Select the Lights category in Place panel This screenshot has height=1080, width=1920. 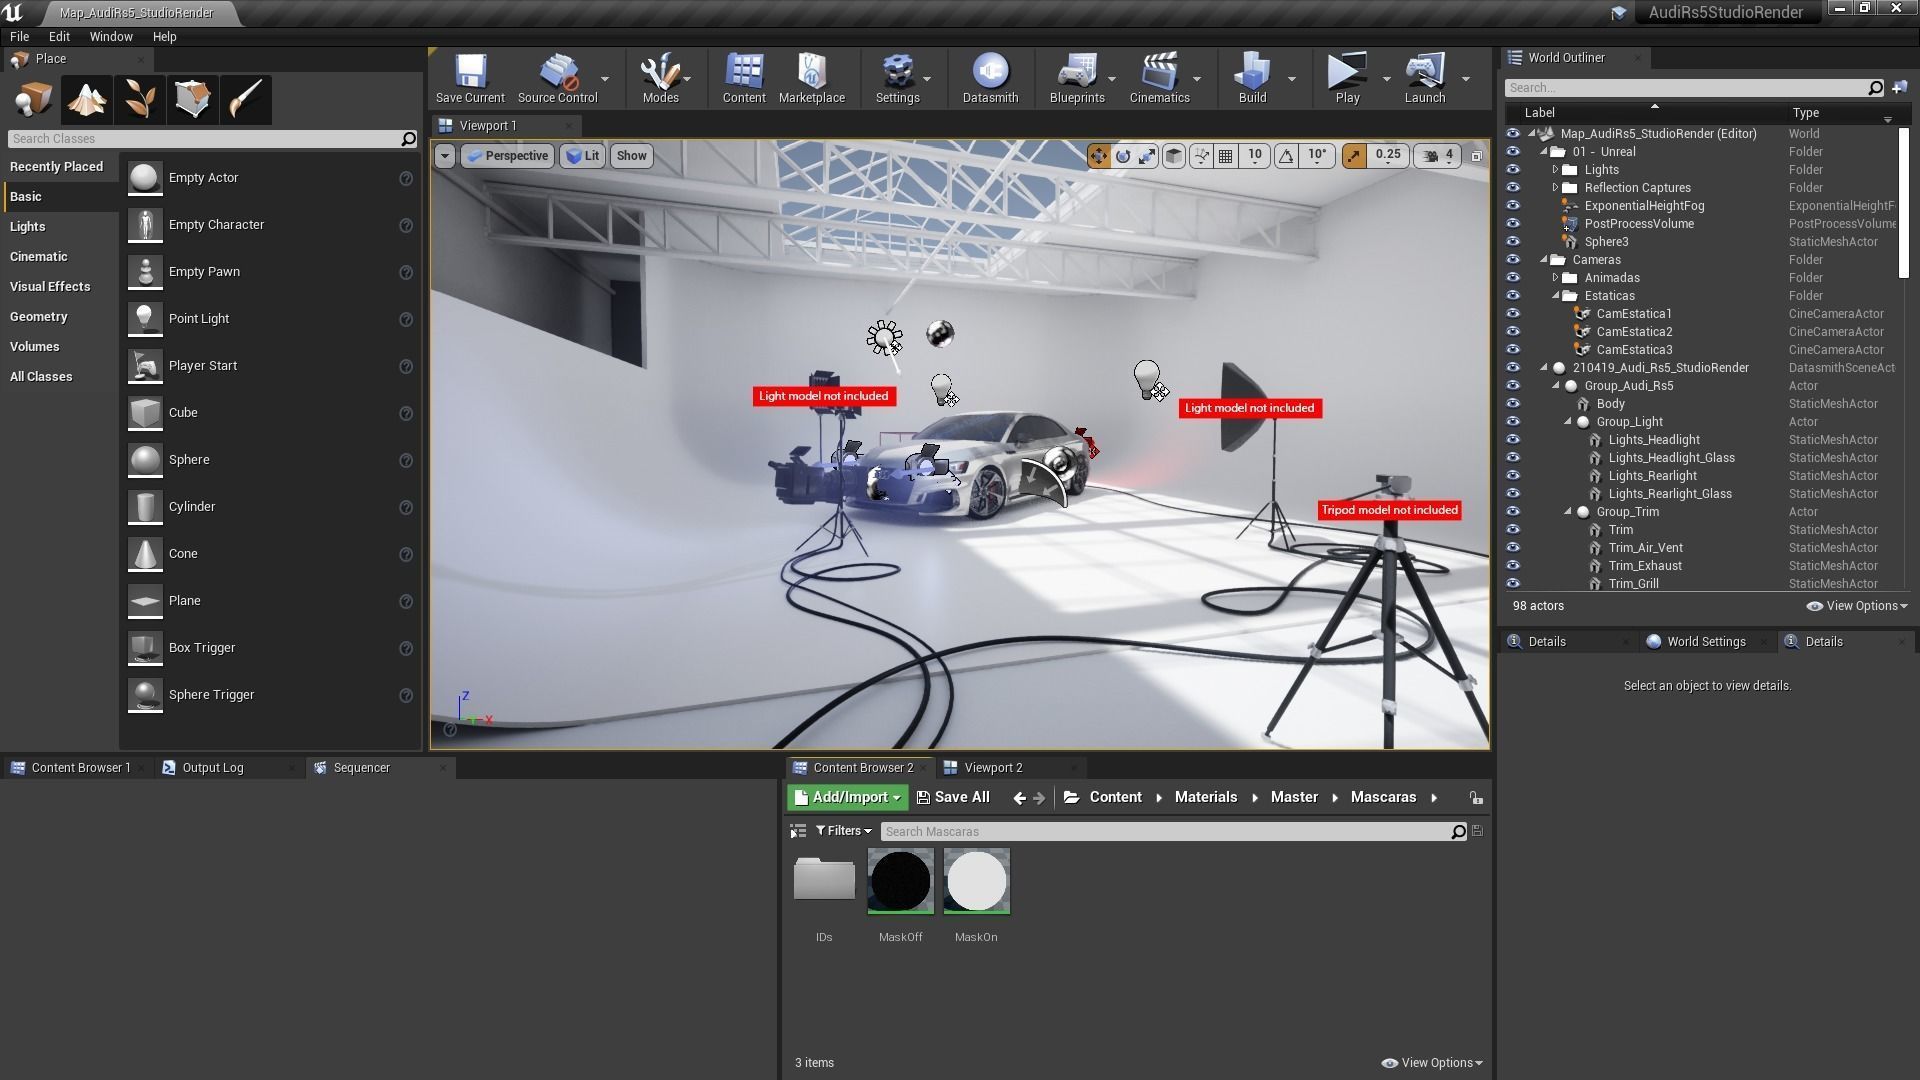point(28,227)
